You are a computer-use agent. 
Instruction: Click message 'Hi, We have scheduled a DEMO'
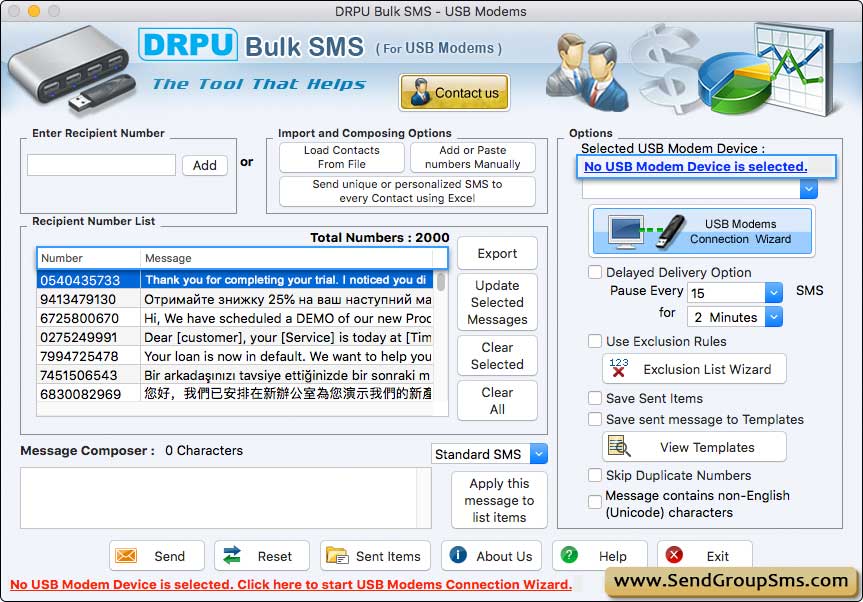click(x=287, y=318)
